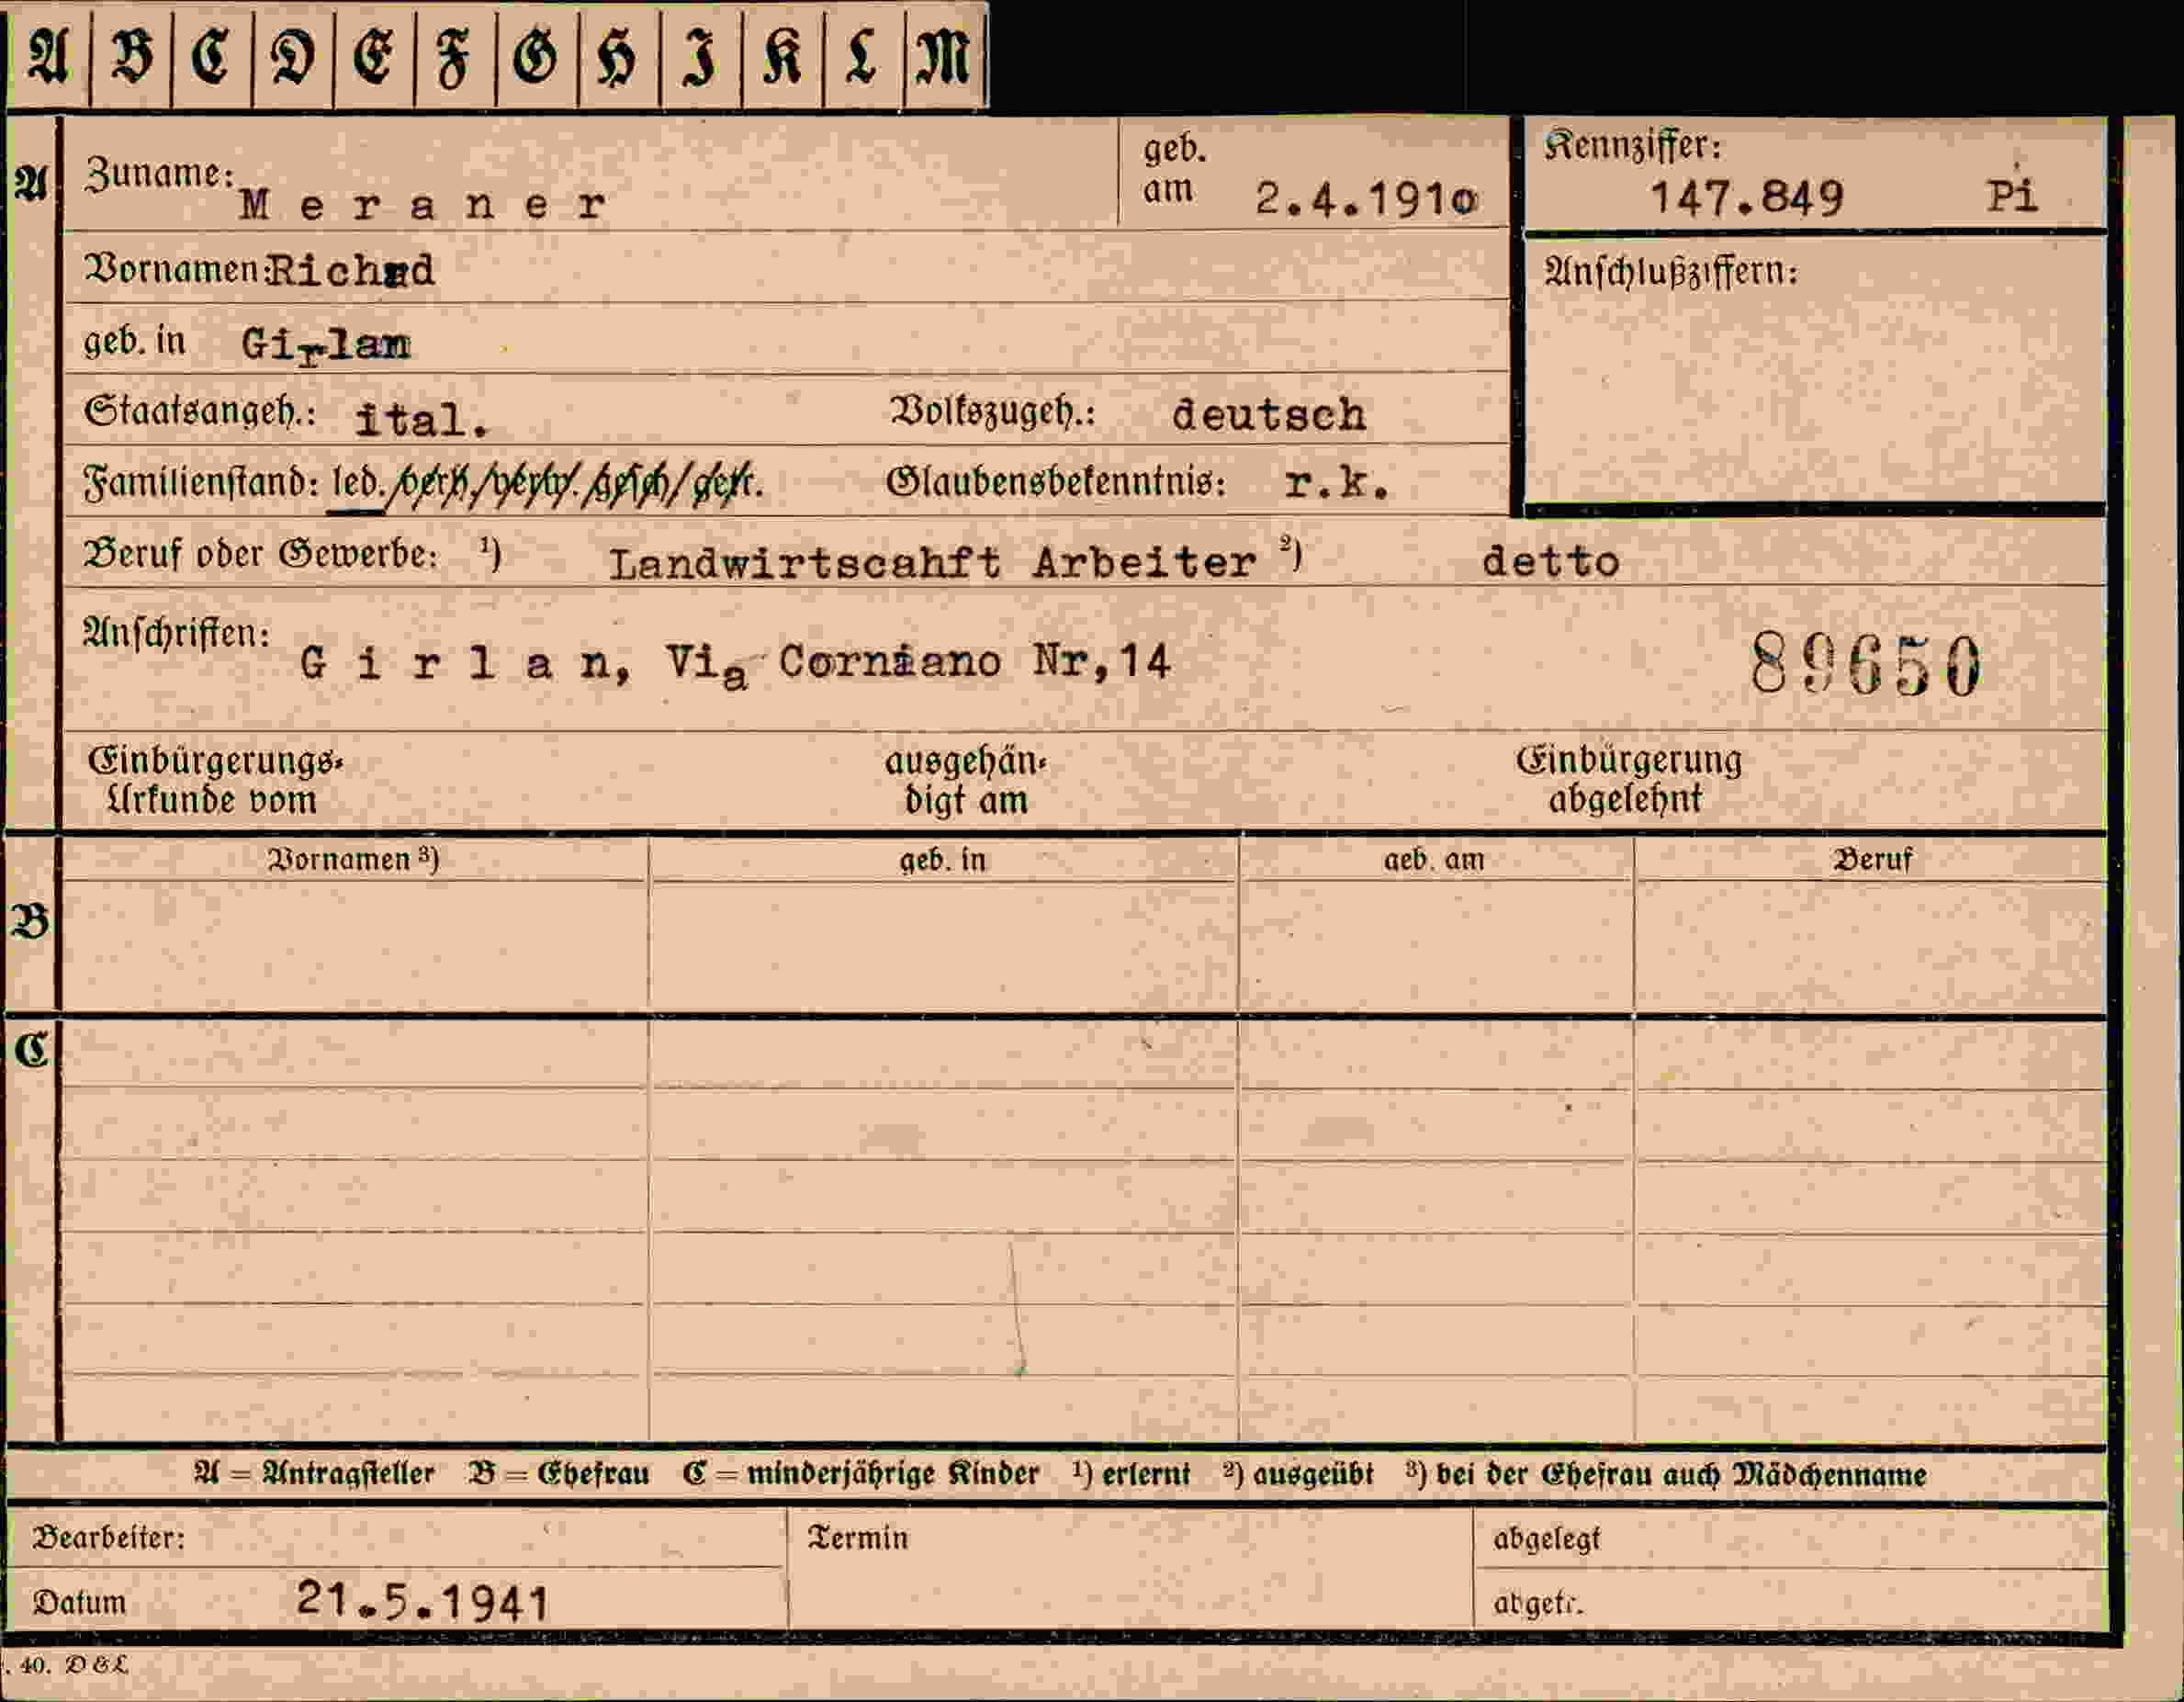Click the 'Termin' label
This screenshot has height=1702, width=2184.
[857, 1537]
